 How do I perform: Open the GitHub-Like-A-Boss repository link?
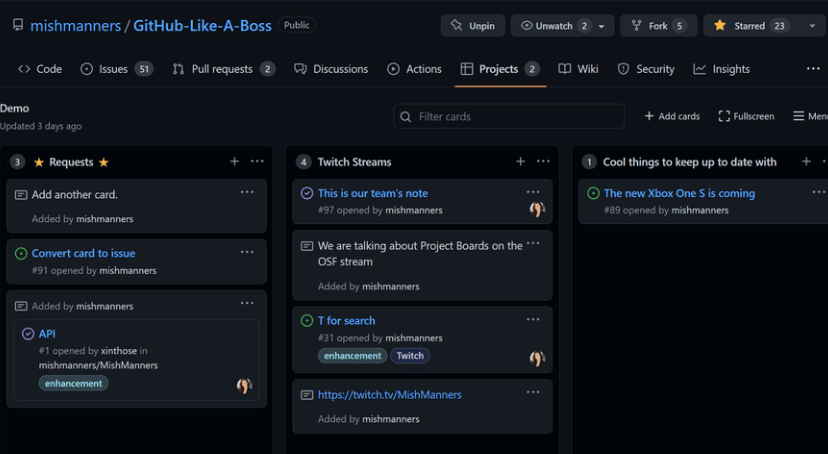point(202,25)
